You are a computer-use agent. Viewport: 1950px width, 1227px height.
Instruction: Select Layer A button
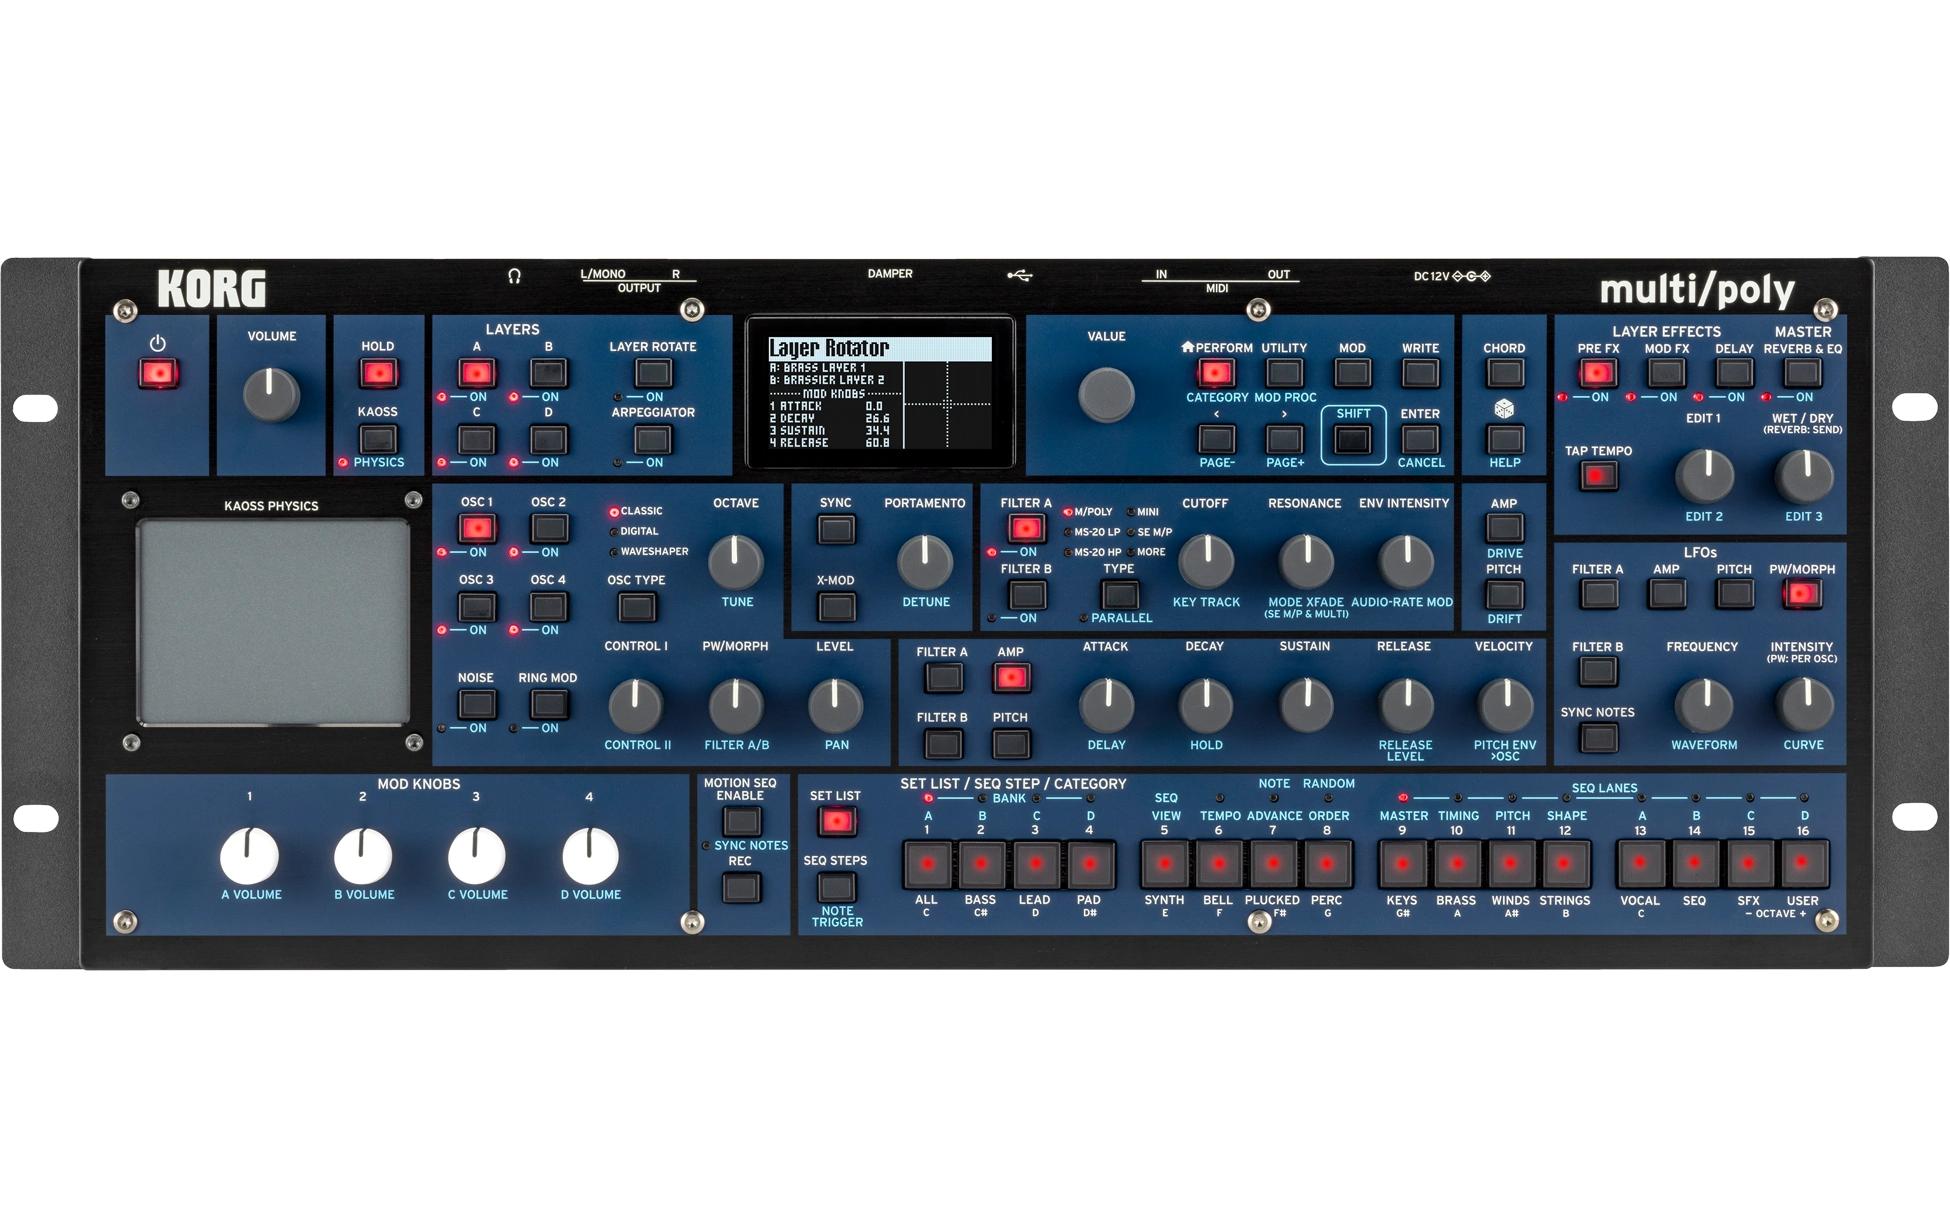pyautogui.click(x=477, y=374)
